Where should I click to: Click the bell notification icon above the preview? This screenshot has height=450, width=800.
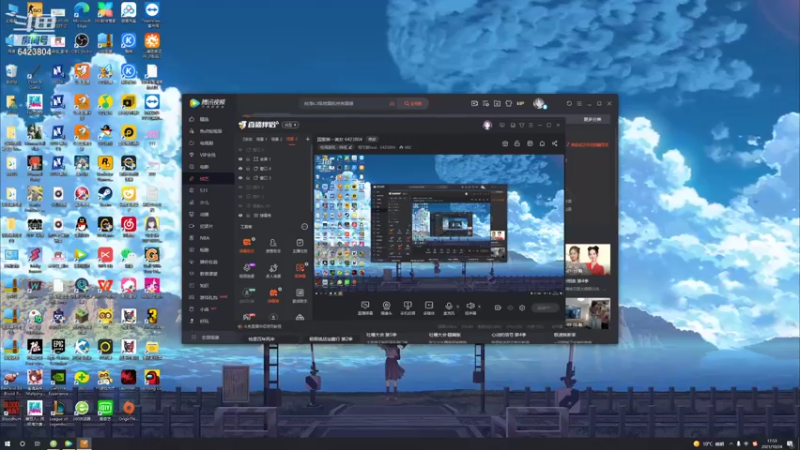point(542,143)
